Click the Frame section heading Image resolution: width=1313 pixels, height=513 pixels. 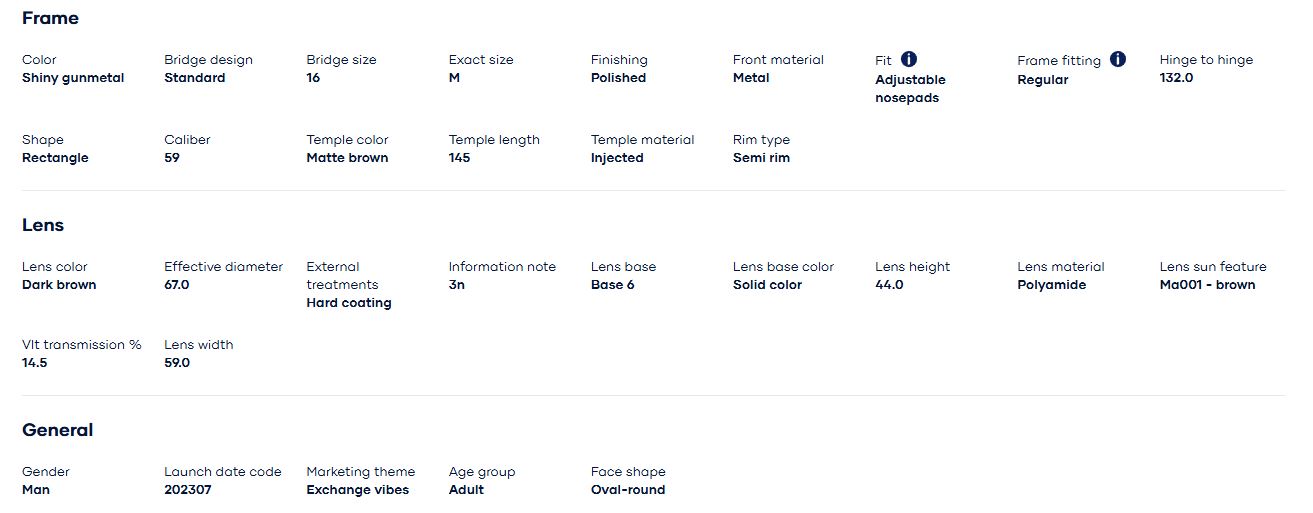coord(50,18)
